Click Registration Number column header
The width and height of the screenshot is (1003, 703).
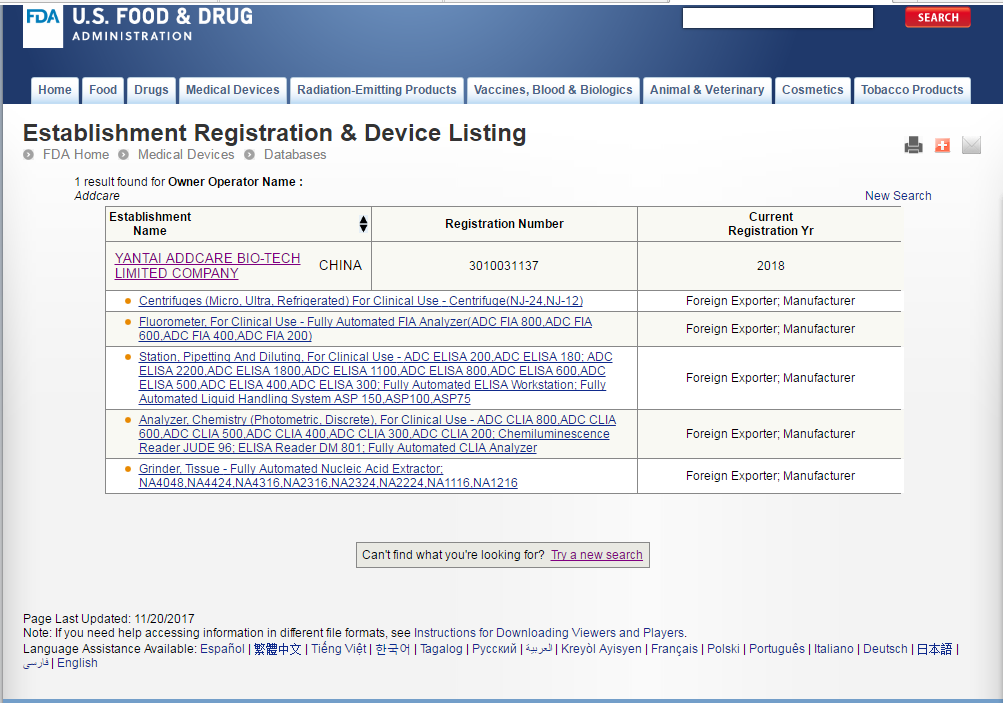[504, 224]
